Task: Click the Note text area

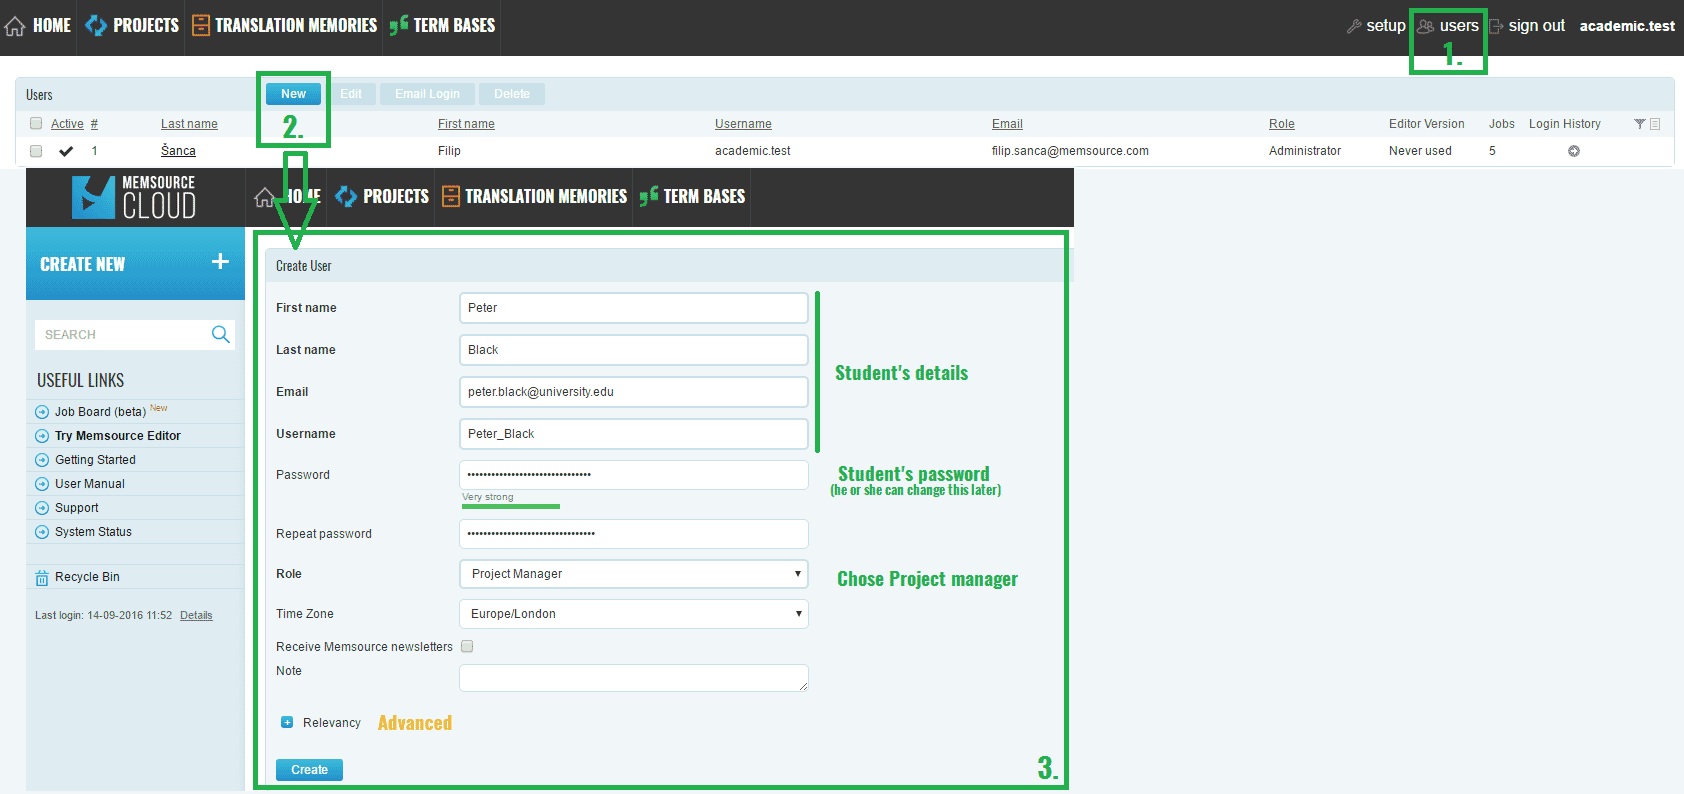Action: 633,678
